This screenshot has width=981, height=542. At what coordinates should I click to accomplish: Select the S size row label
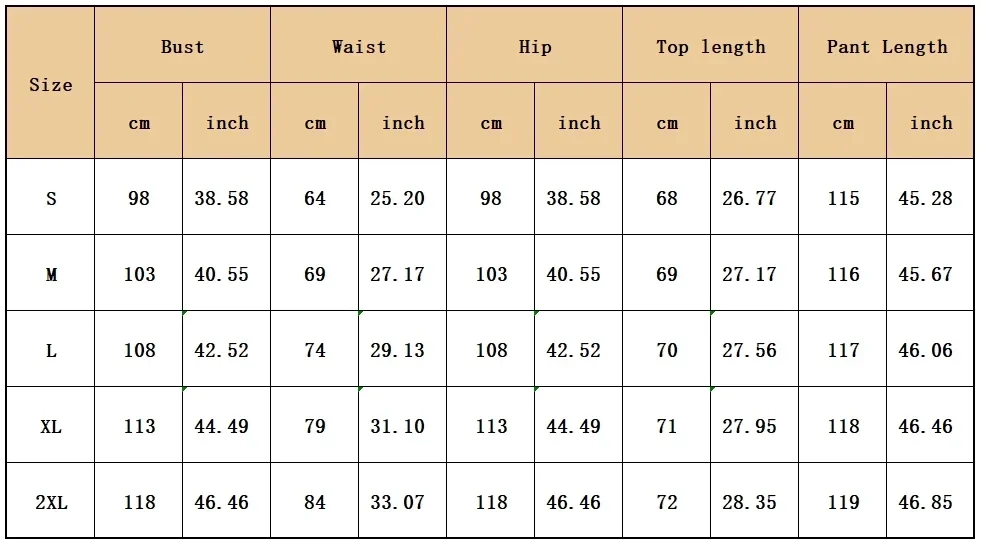pyautogui.click(x=51, y=197)
